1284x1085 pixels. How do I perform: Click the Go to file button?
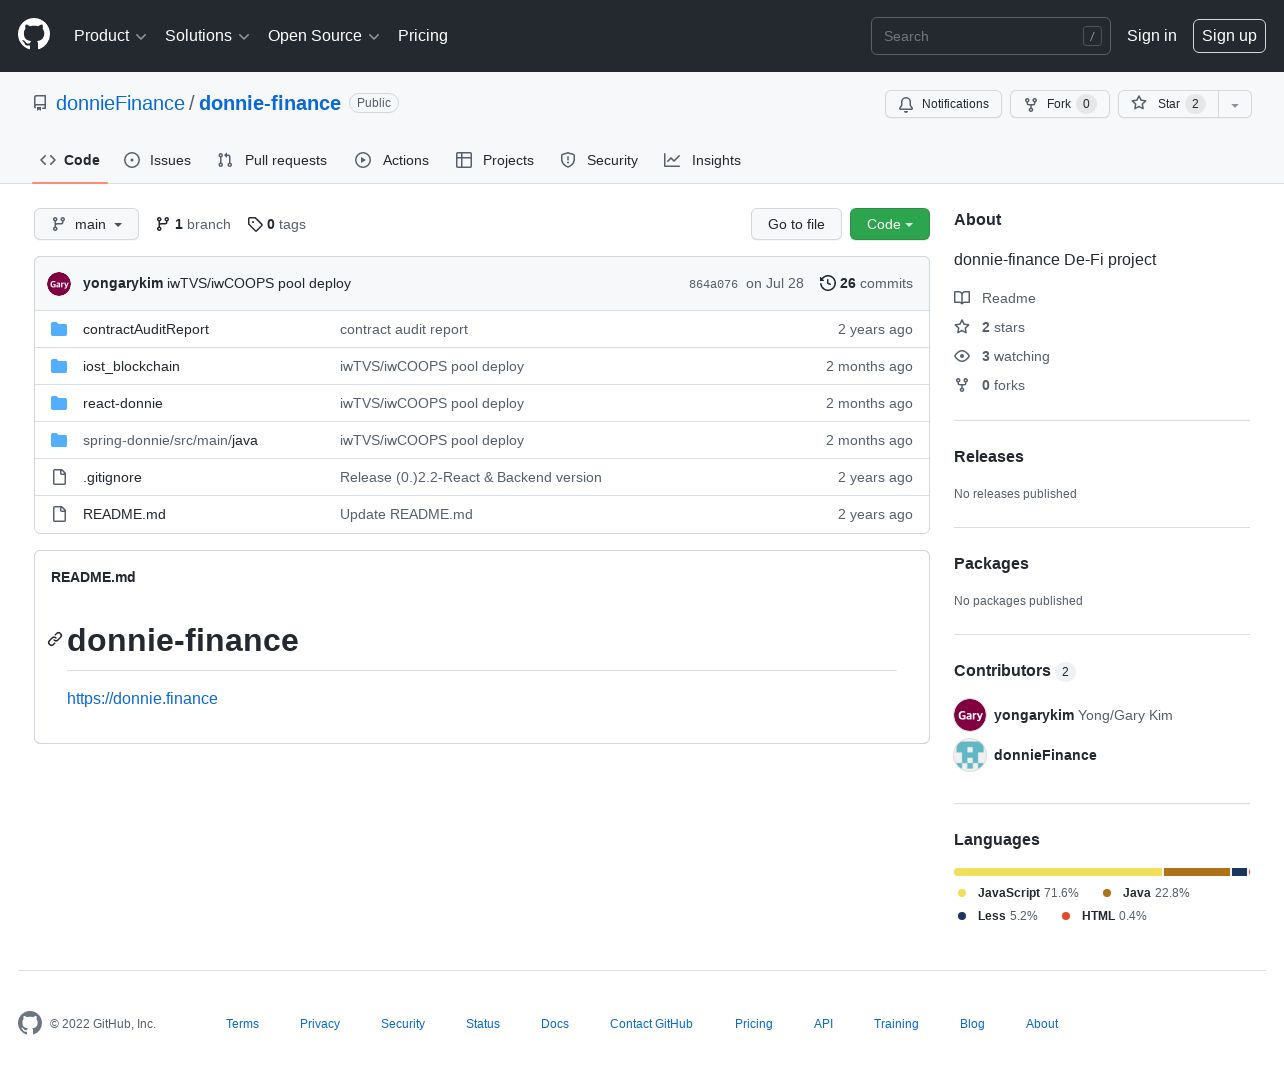(x=796, y=224)
